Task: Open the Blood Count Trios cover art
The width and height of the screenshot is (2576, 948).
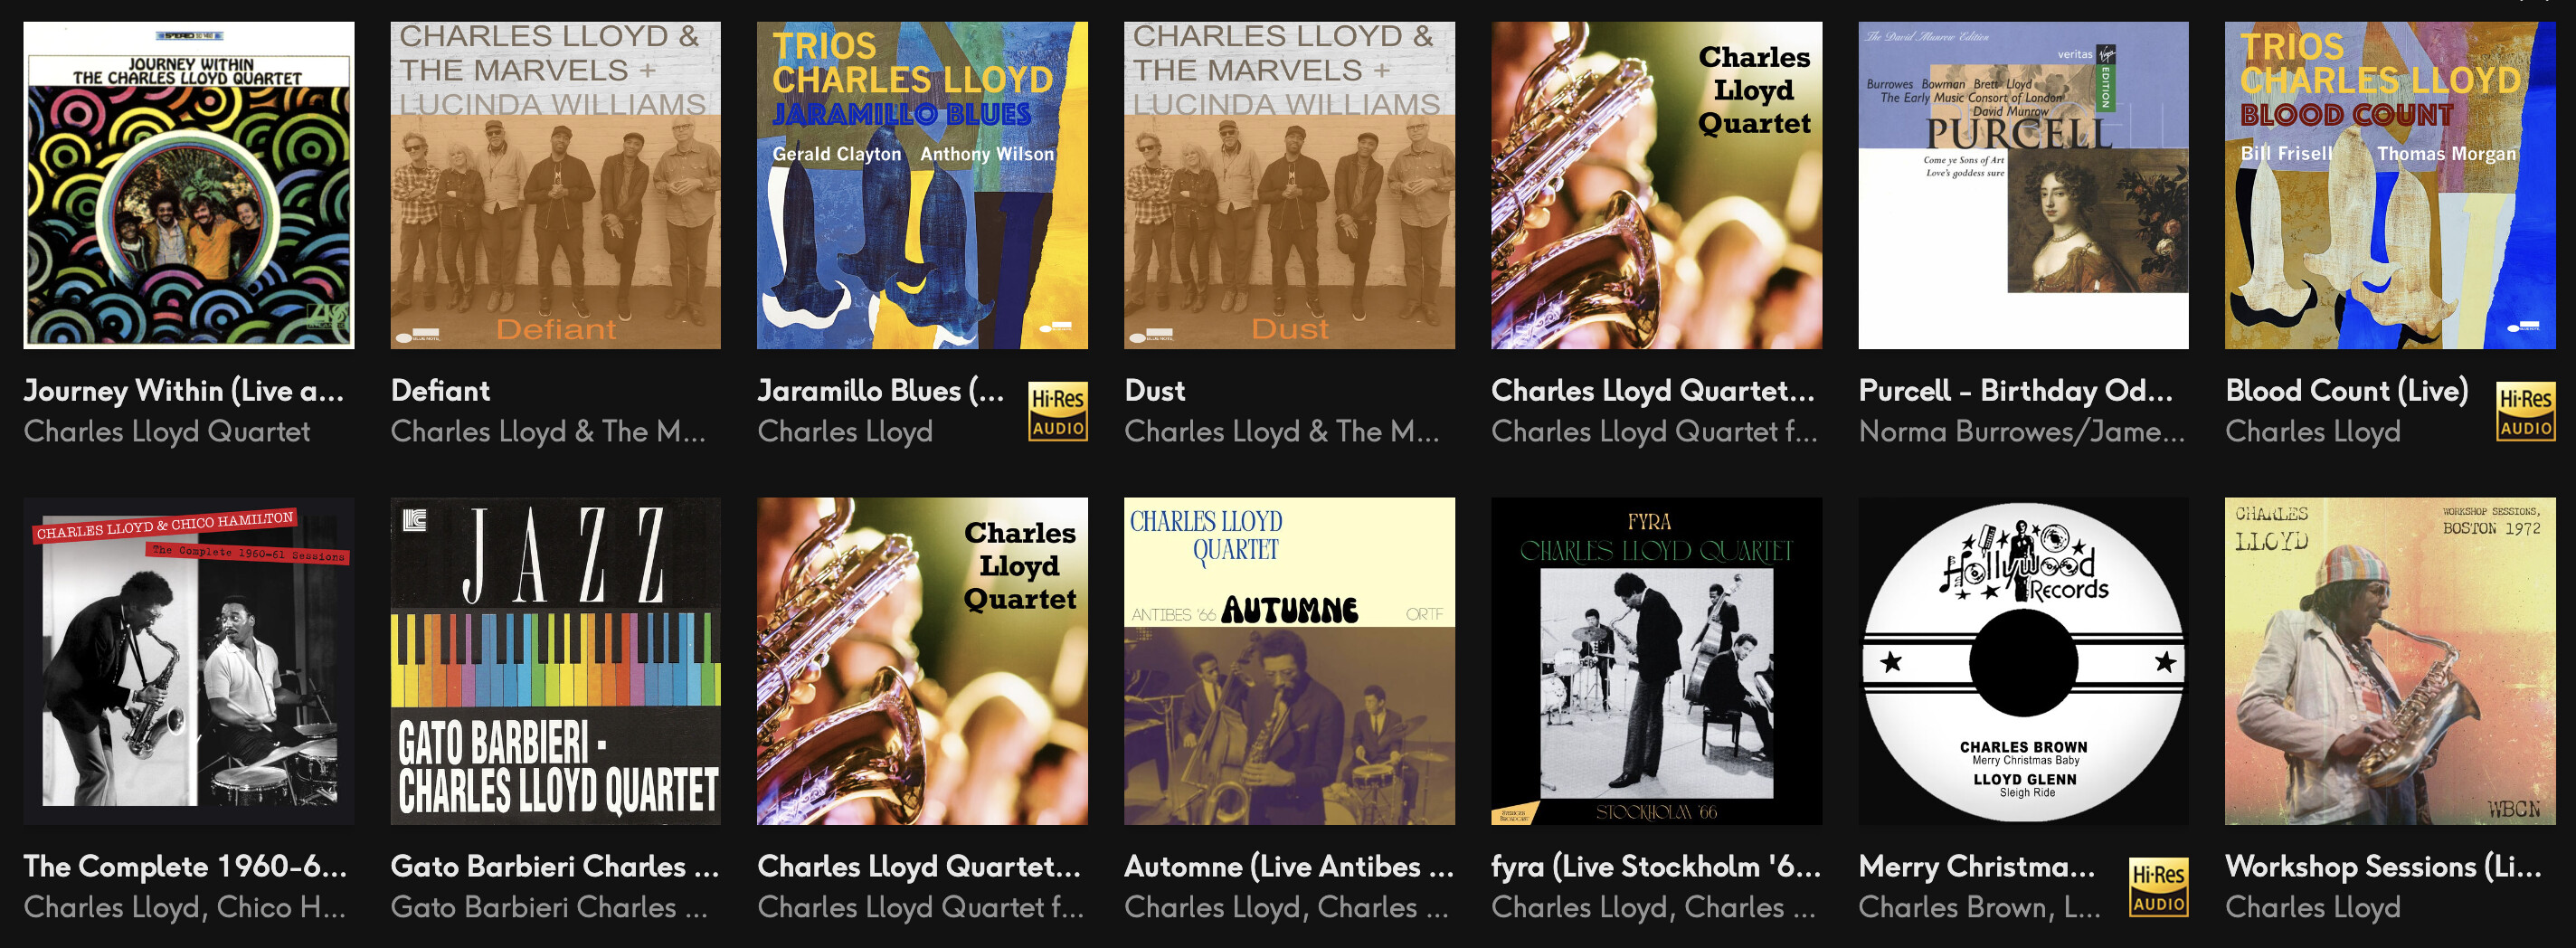Action: click(x=2390, y=185)
